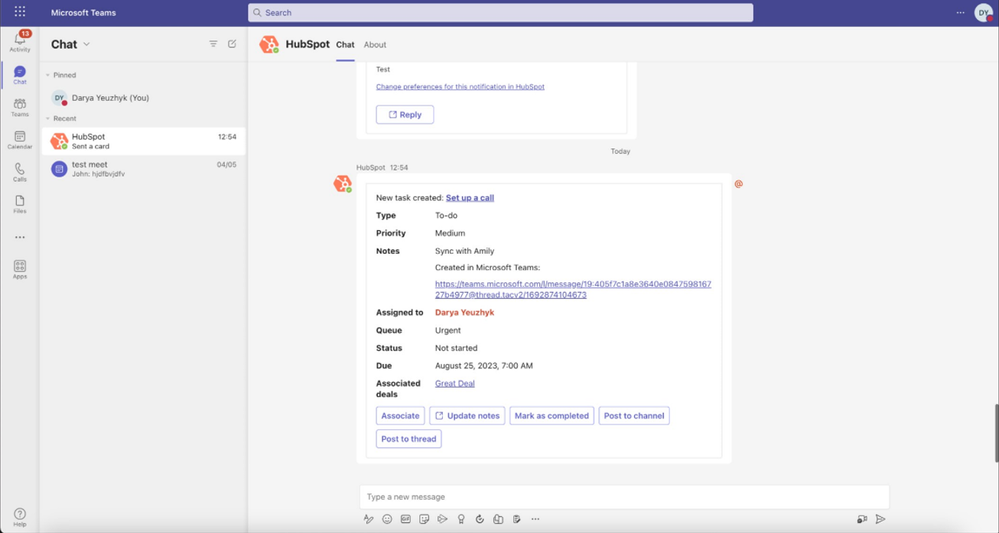The image size is (999, 533).
Task: Click the HubSpot logo in chat header
Action: [269, 45]
